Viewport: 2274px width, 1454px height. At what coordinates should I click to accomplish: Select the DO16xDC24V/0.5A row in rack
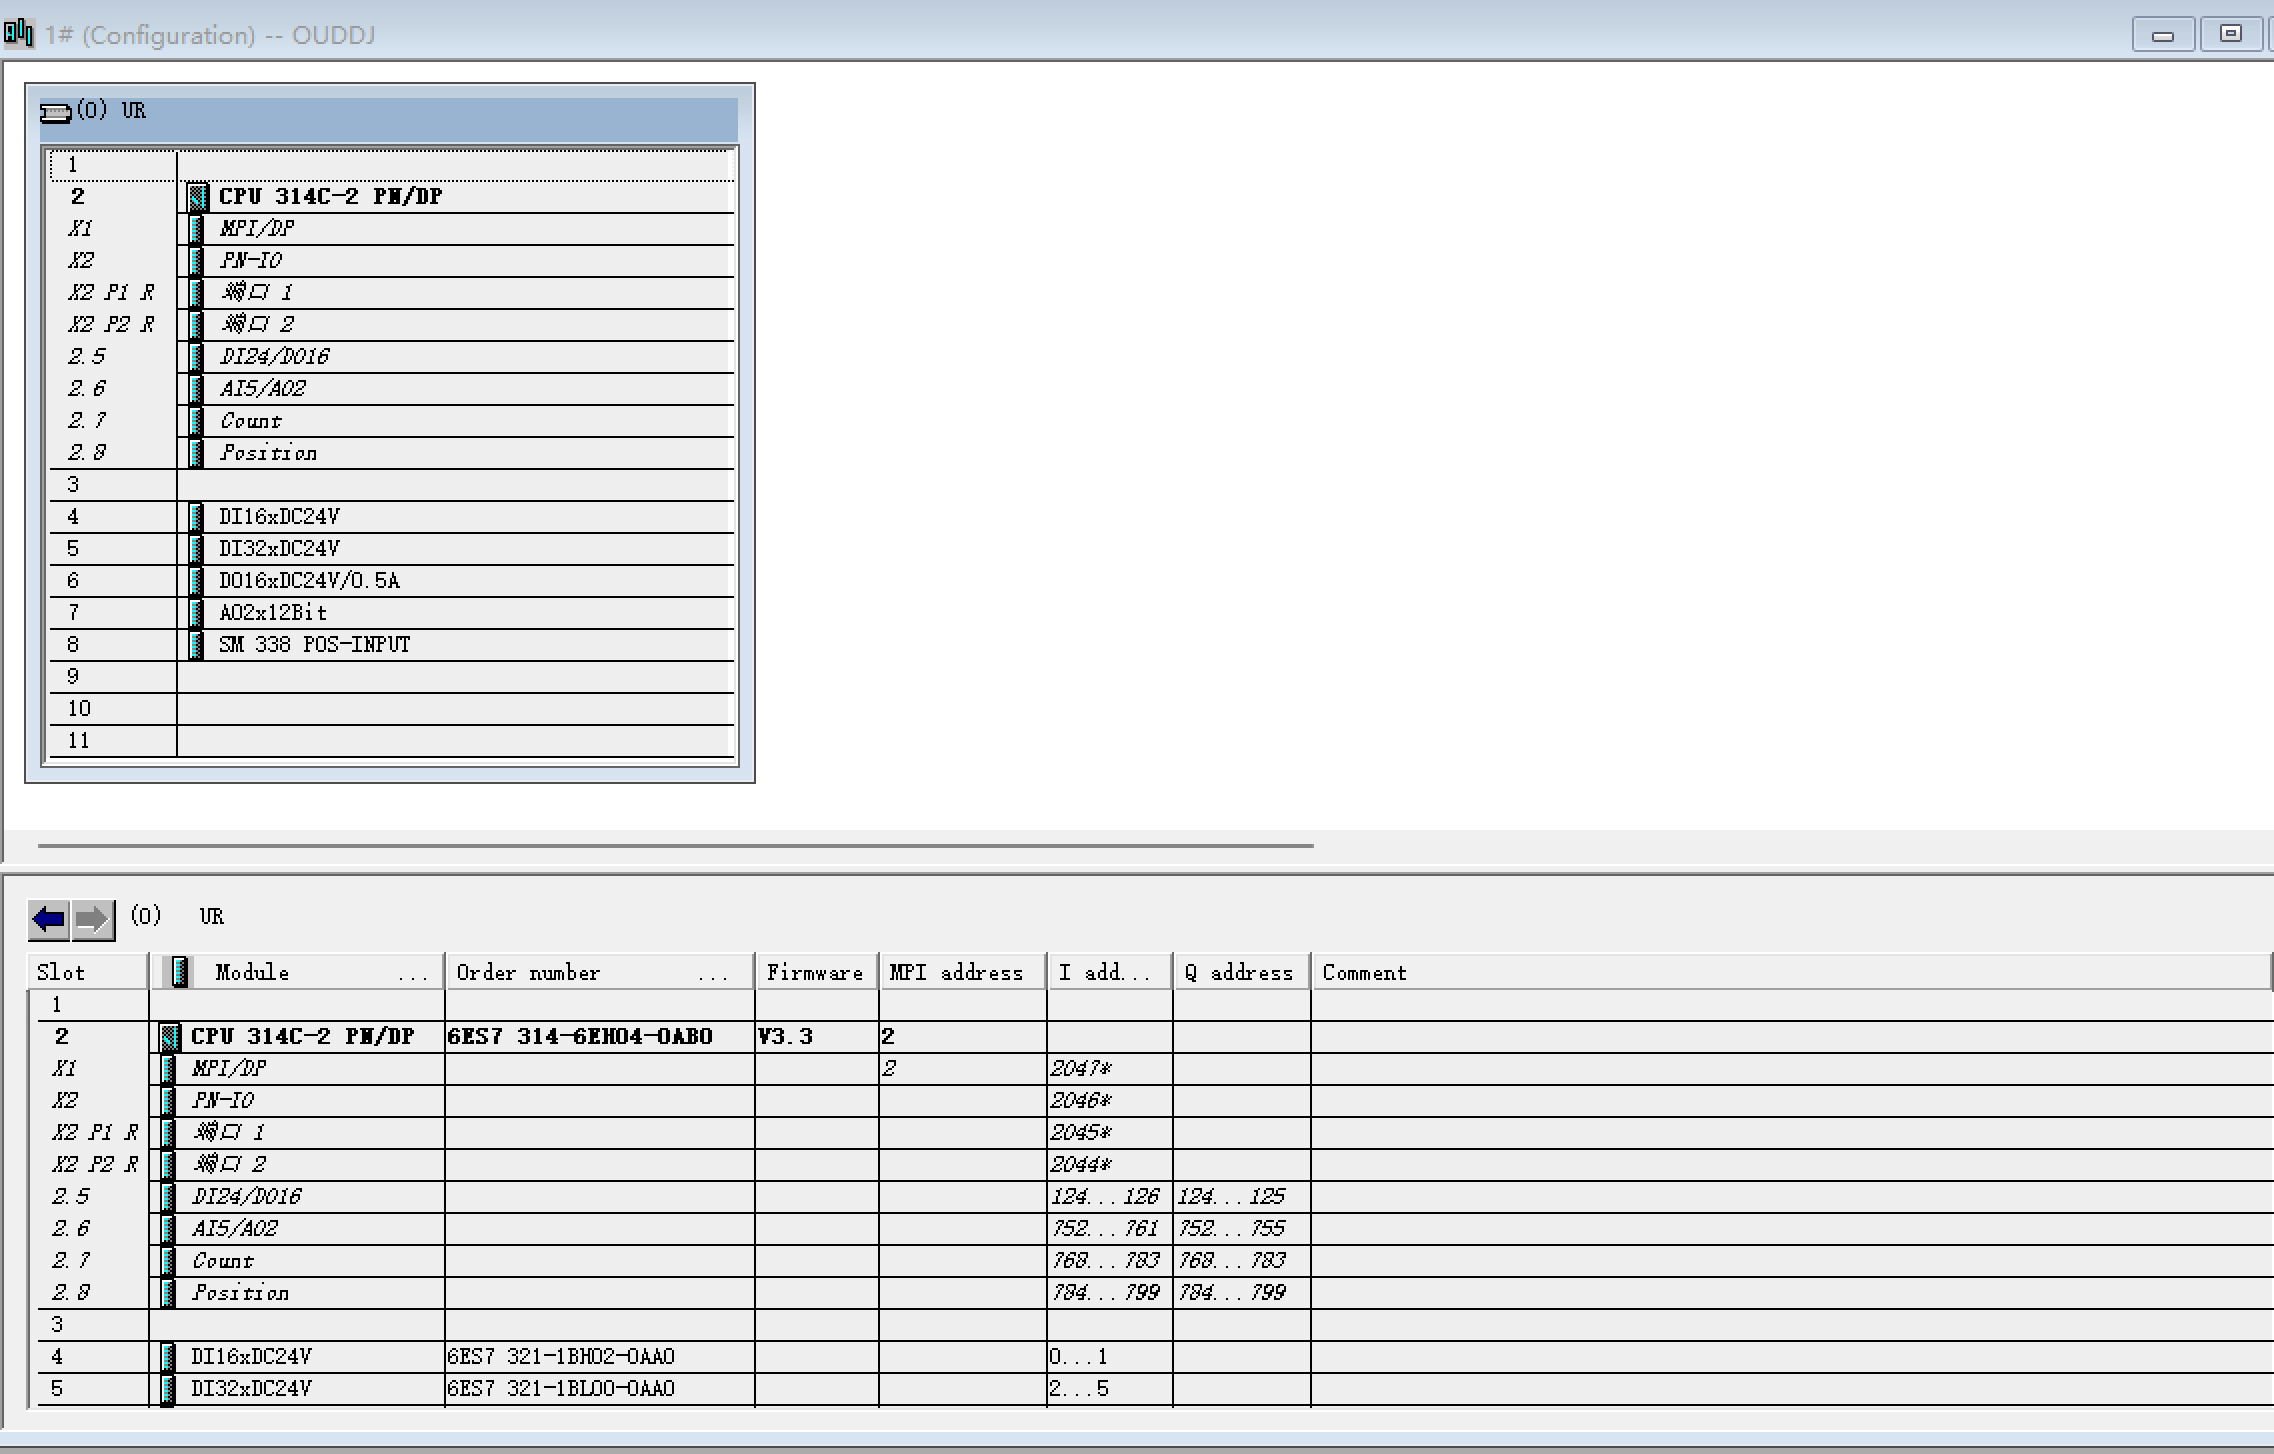(x=310, y=581)
